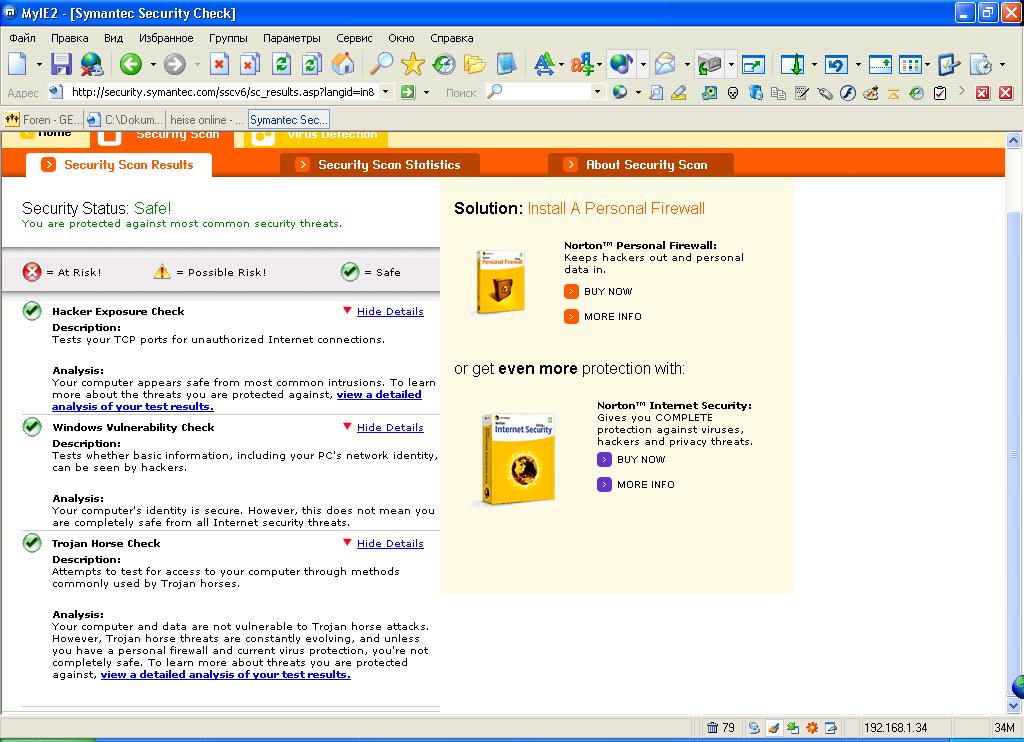Screen dimensions: 1024x742
Task: Click the yellow highlighter pen icon
Action: pyautogui.click(x=679, y=93)
